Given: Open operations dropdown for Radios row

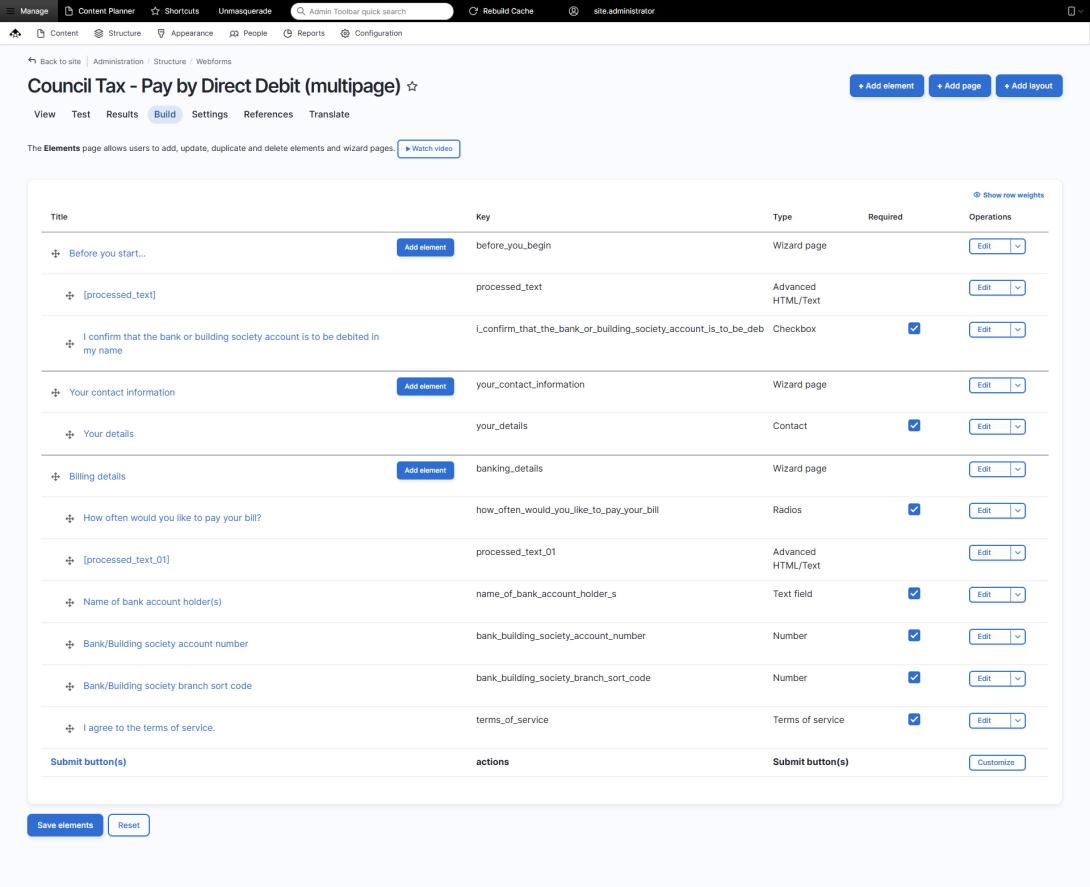Looking at the screenshot, I should click(x=1018, y=511).
